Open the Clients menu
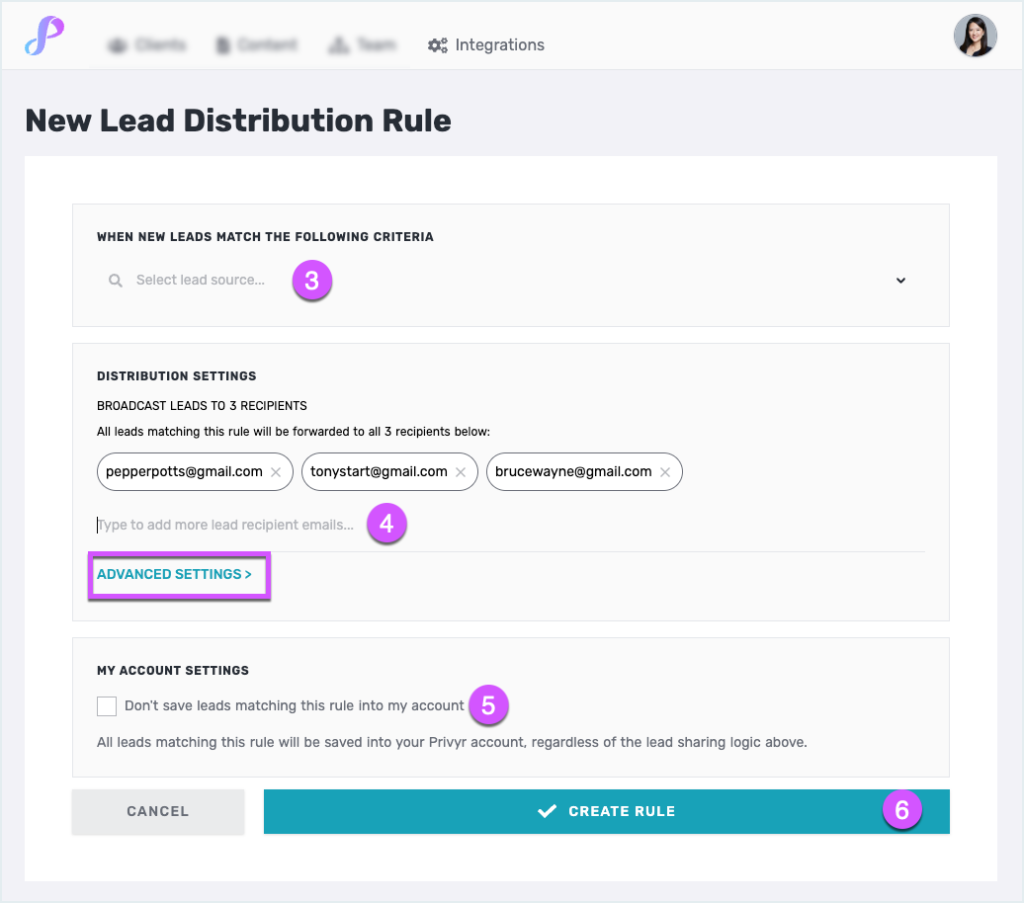 [147, 45]
